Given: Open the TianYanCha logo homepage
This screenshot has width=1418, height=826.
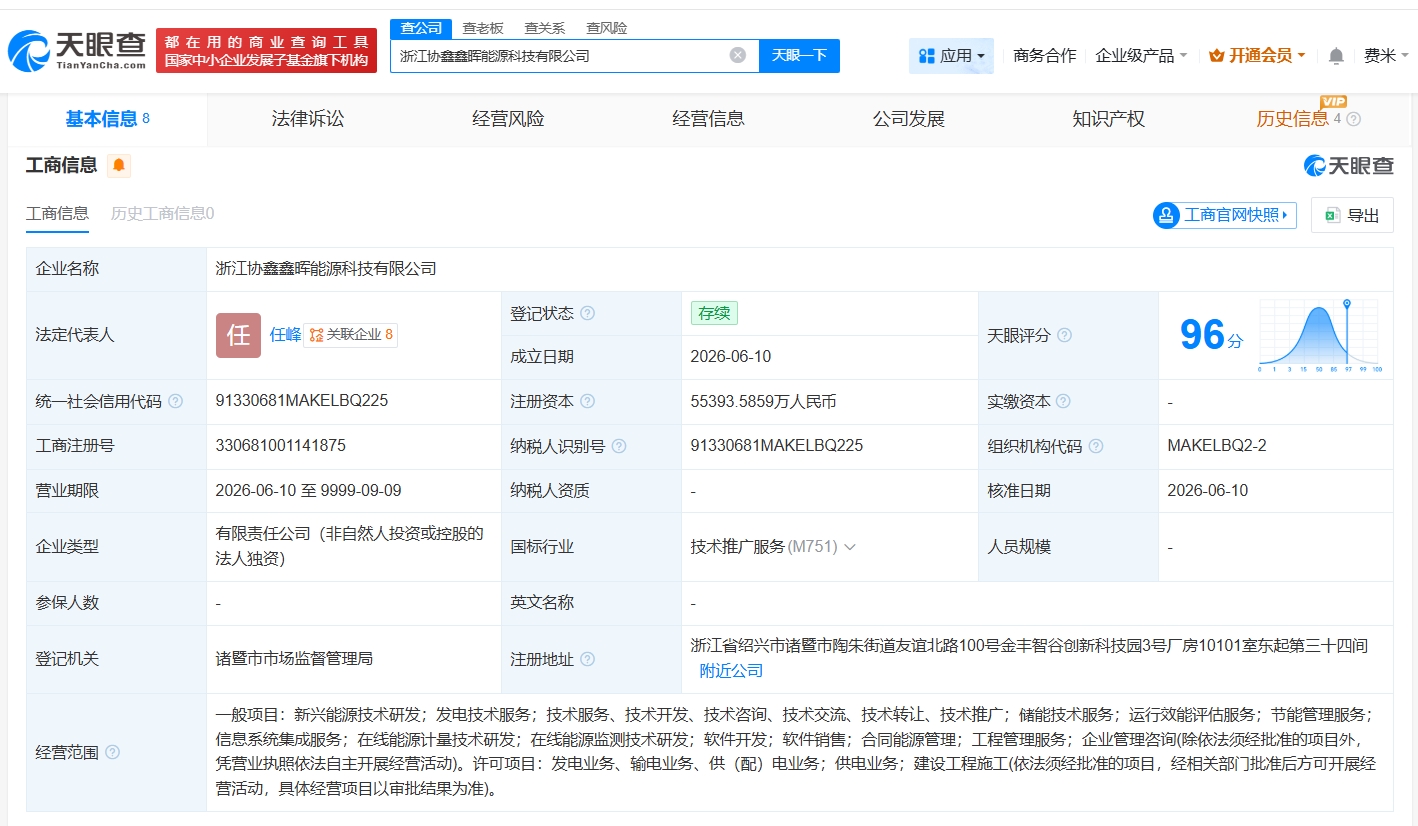Looking at the screenshot, I should [77, 51].
